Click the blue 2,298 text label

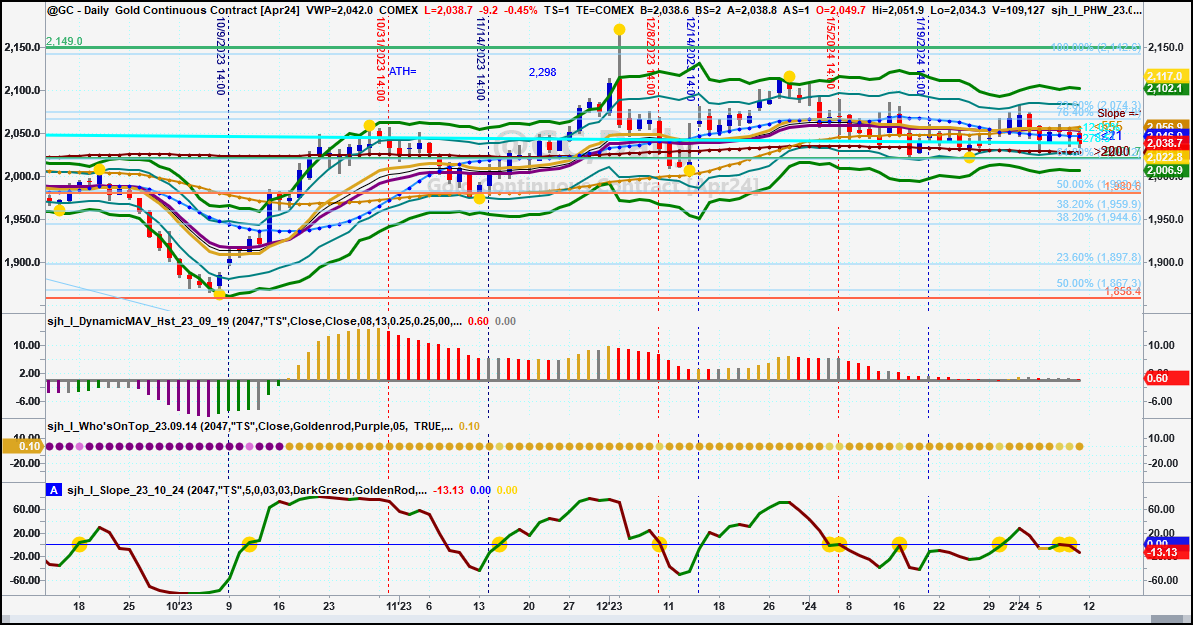coord(542,72)
